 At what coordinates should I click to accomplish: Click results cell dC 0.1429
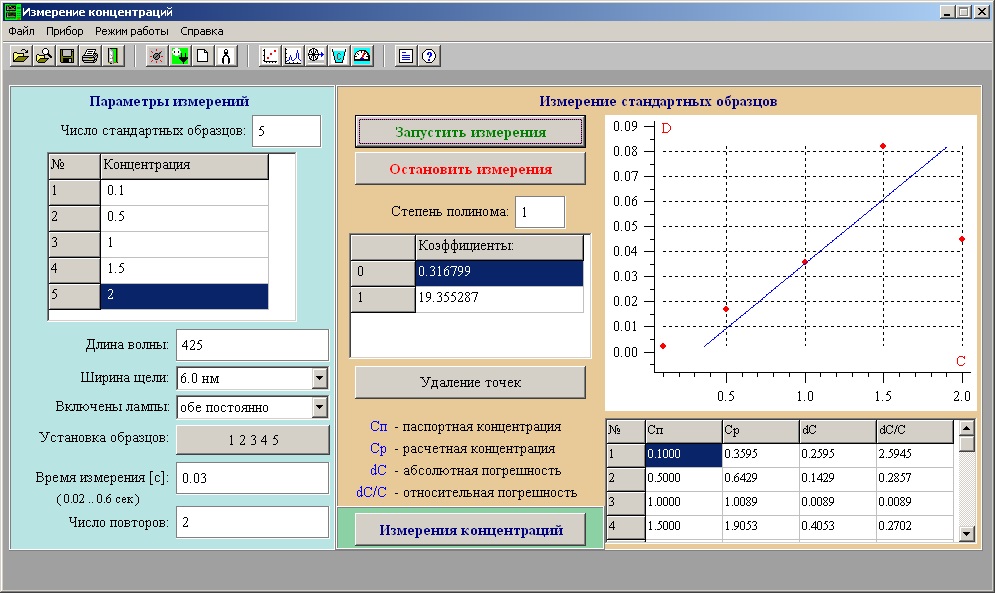pyautogui.click(x=838, y=478)
